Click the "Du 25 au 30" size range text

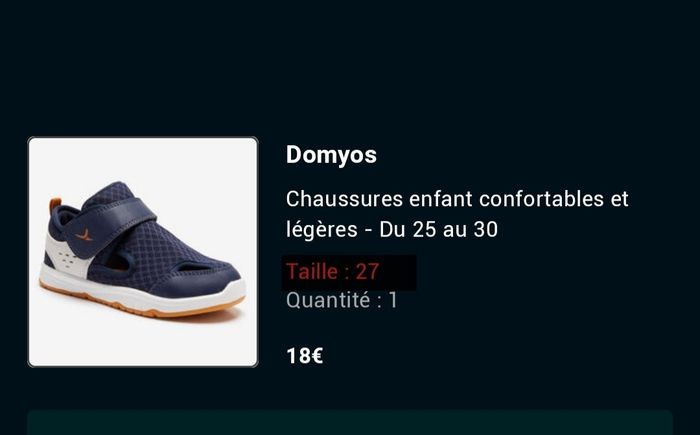(438, 230)
